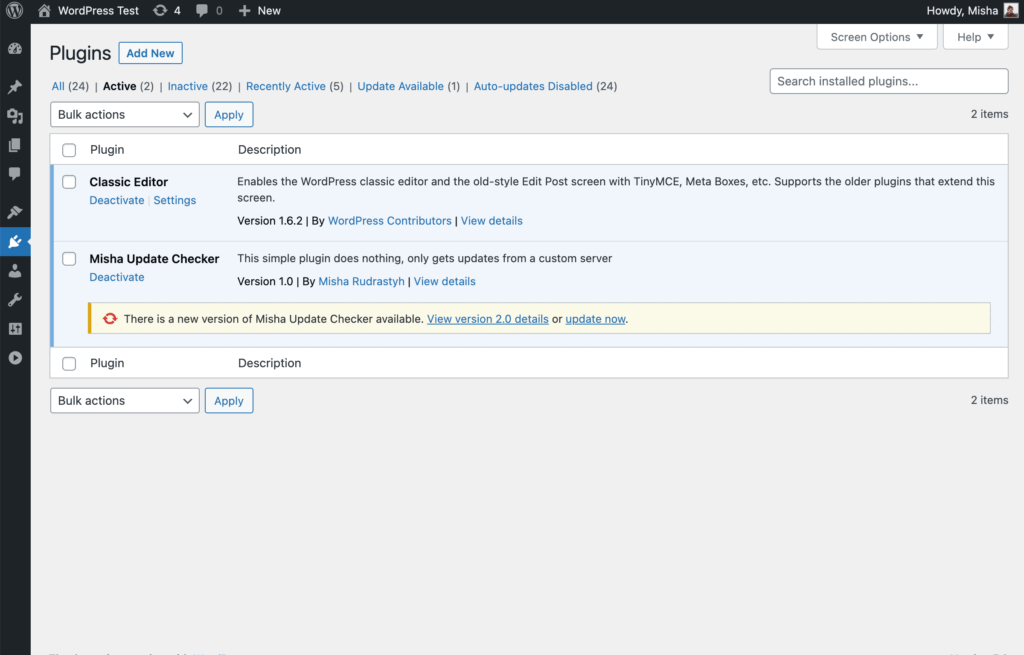Select the Plugins plug icon in sidebar
Screen dimensions: 1024x655
point(15,242)
